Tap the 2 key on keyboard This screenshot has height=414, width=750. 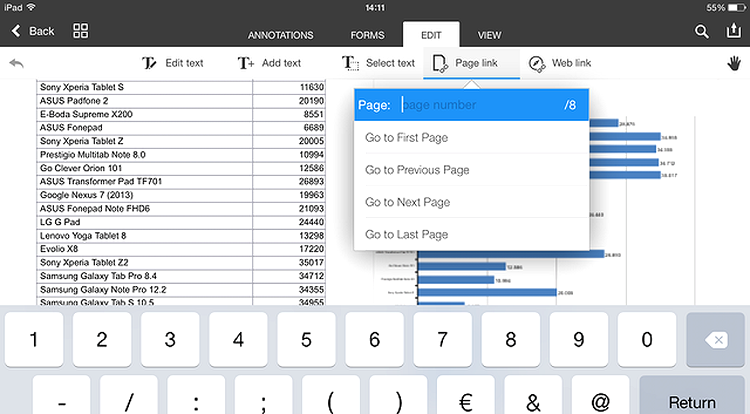[102, 339]
